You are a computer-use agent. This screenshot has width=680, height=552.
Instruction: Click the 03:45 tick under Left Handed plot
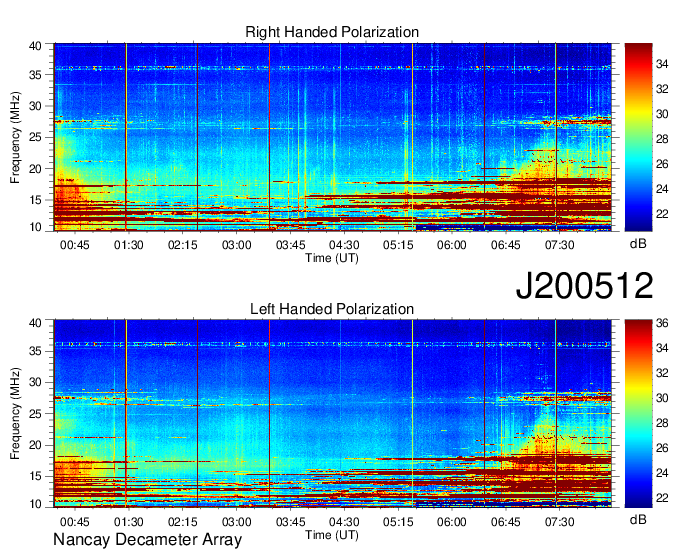(291, 521)
